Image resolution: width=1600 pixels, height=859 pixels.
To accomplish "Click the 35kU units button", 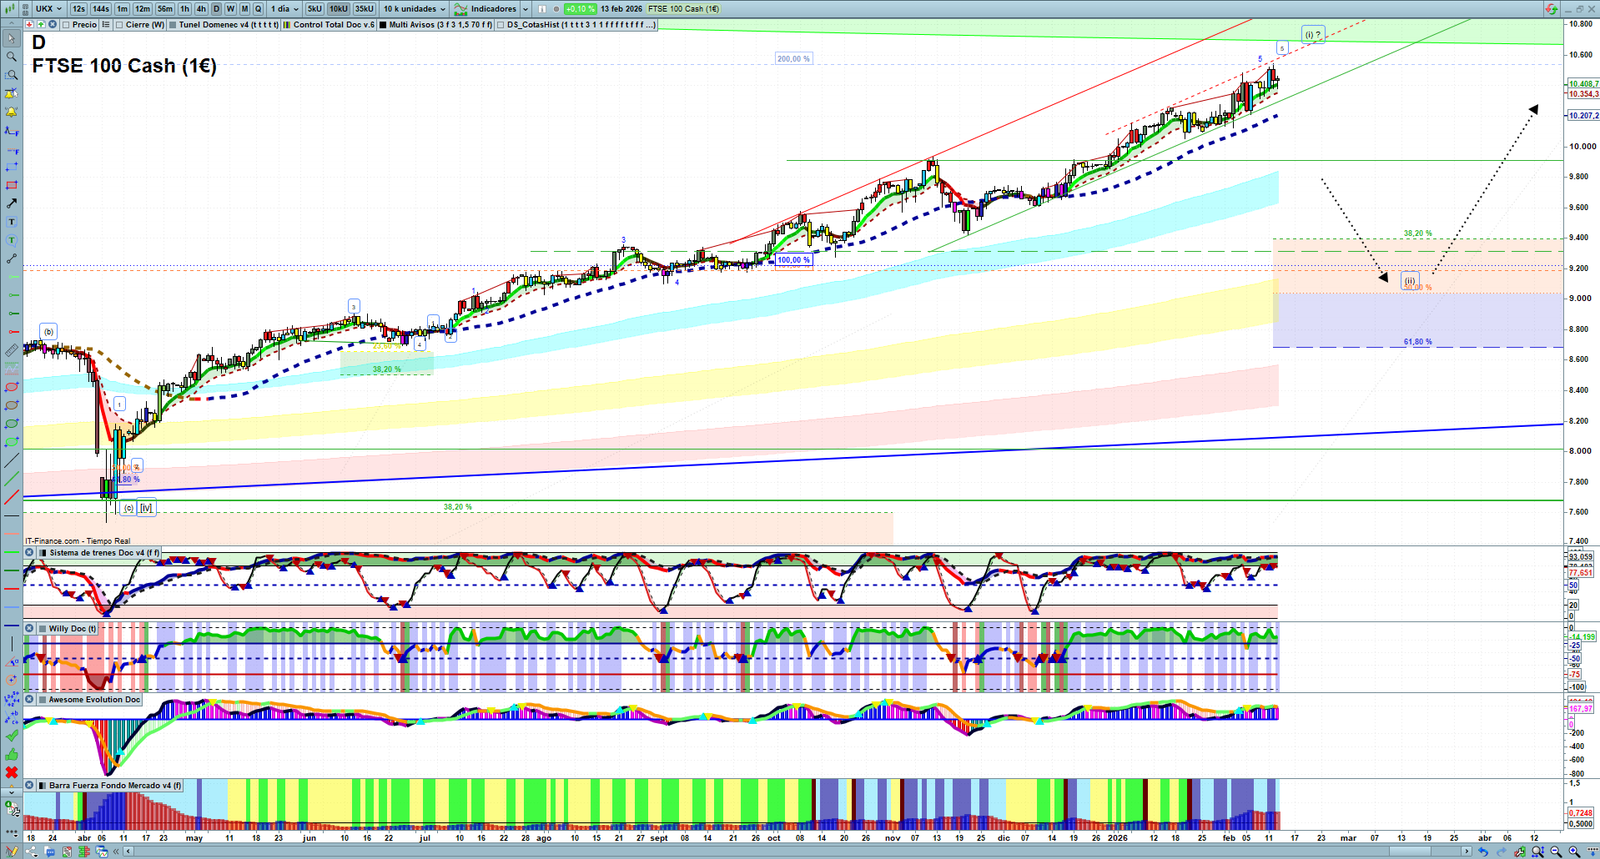I will (x=364, y=9).
